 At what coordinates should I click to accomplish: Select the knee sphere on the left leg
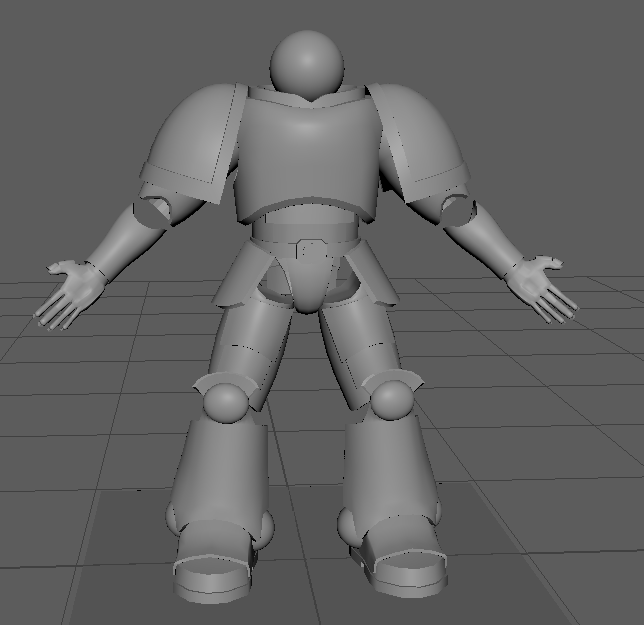[226, 403]
